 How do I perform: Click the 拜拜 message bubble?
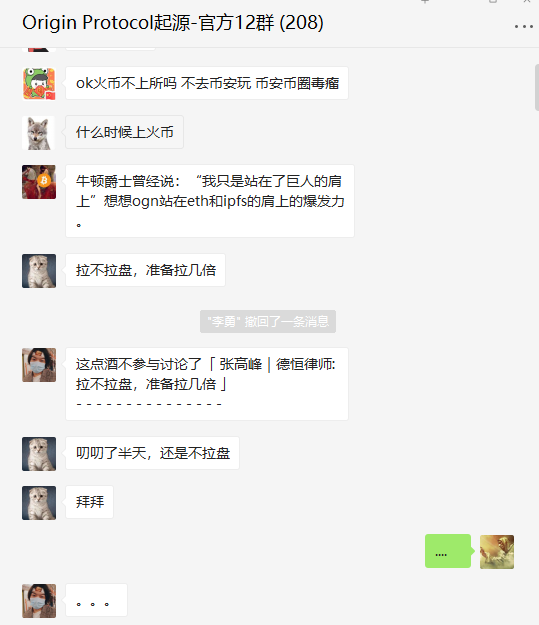coord(89,502)
